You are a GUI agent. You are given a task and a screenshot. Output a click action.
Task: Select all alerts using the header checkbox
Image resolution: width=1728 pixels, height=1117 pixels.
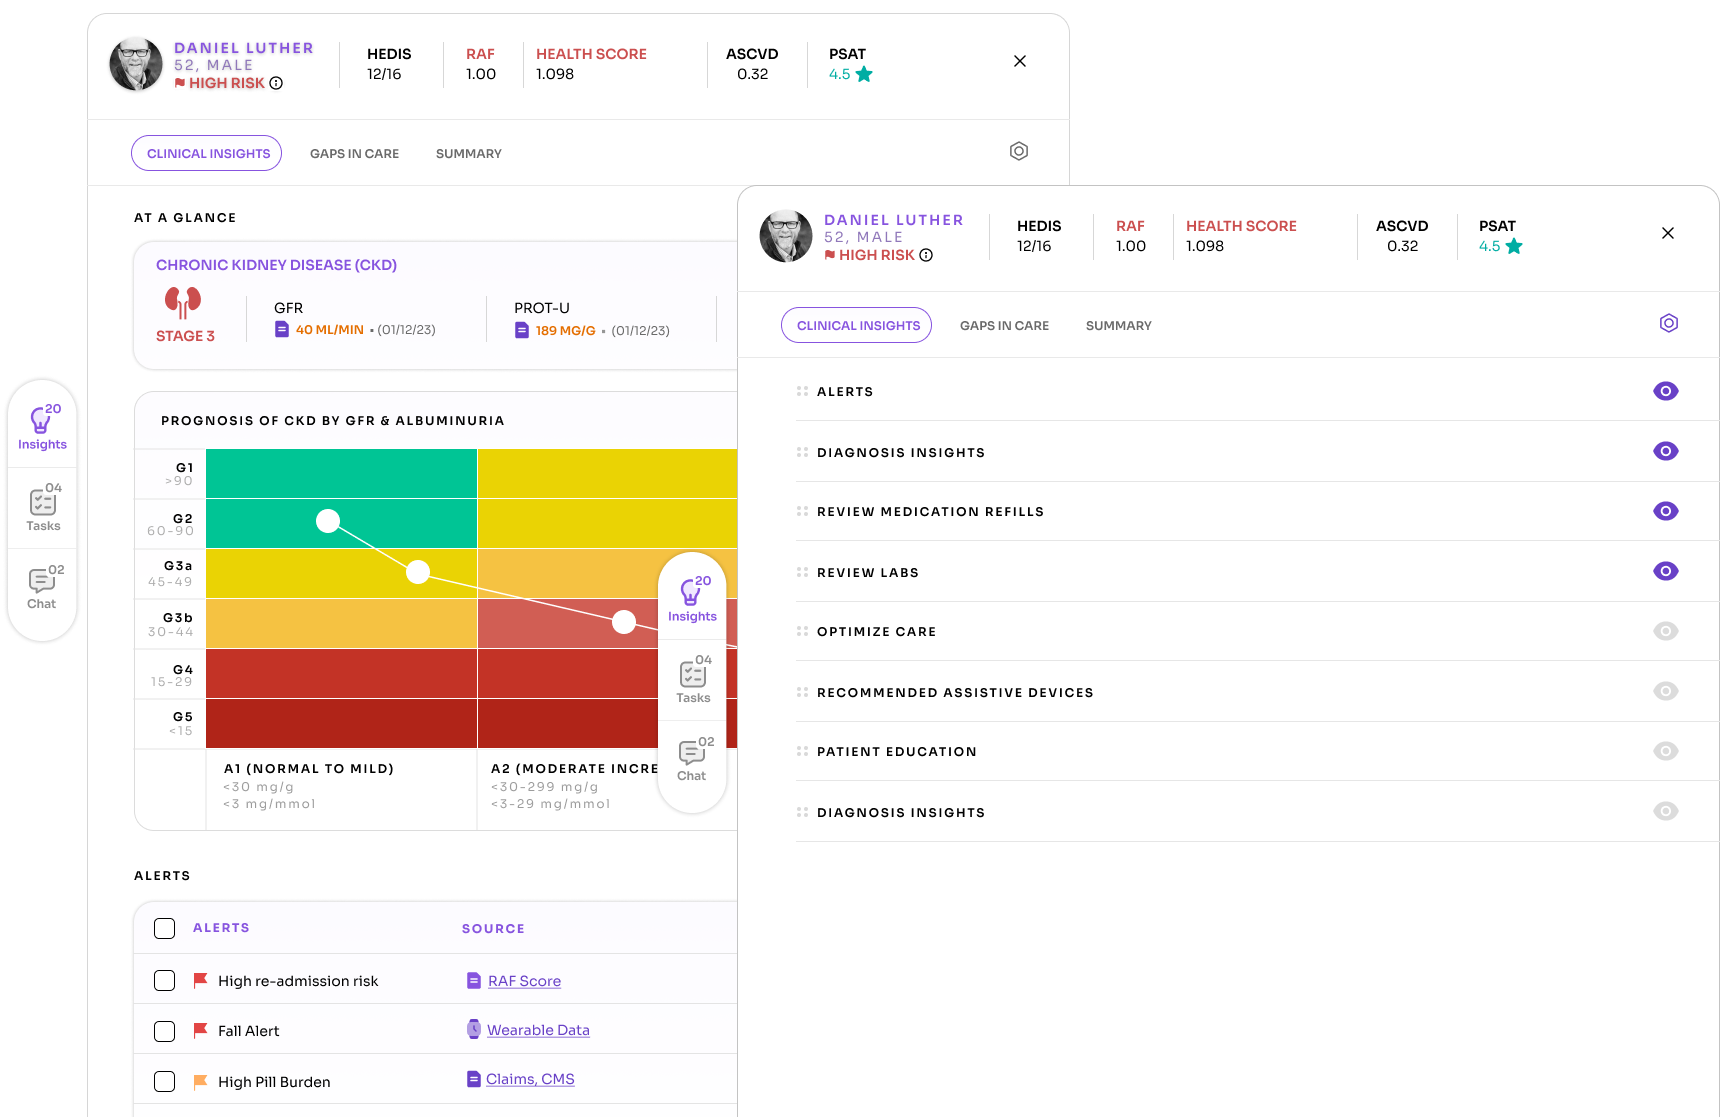click(x=165, y=928)
